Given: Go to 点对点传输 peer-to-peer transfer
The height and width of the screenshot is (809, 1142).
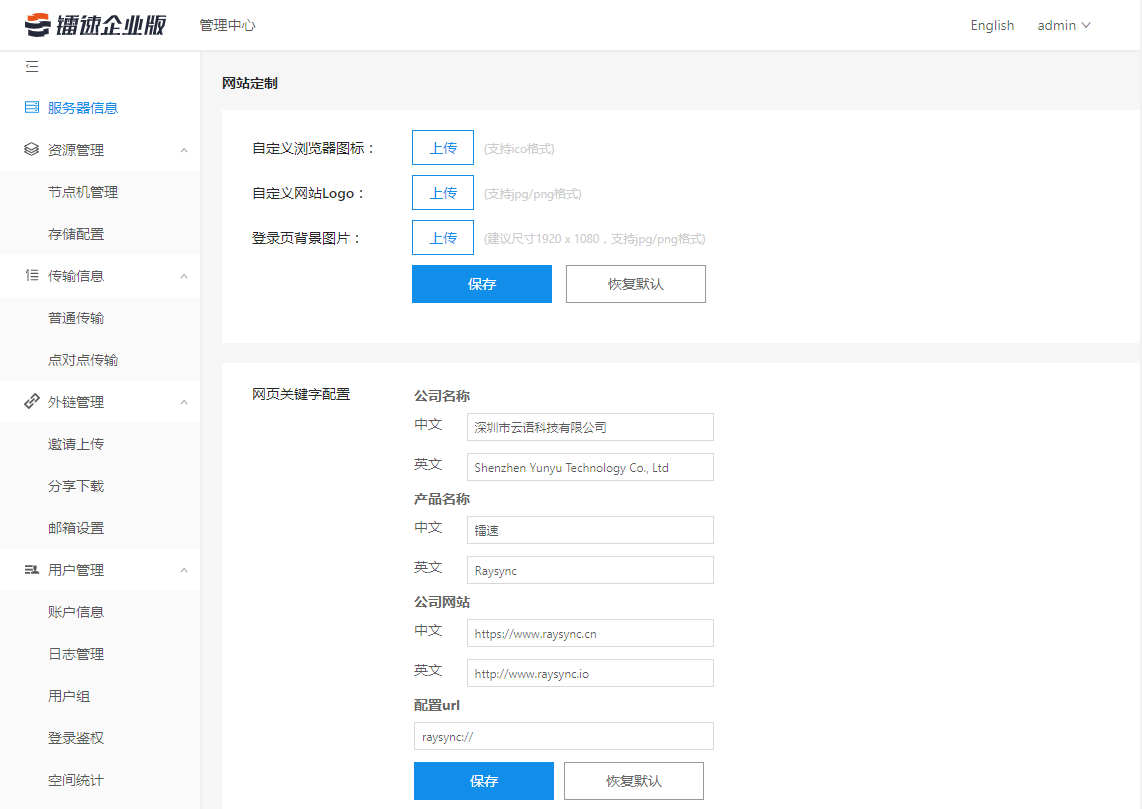Looking at the screenshot, I should tap(83, 359).
